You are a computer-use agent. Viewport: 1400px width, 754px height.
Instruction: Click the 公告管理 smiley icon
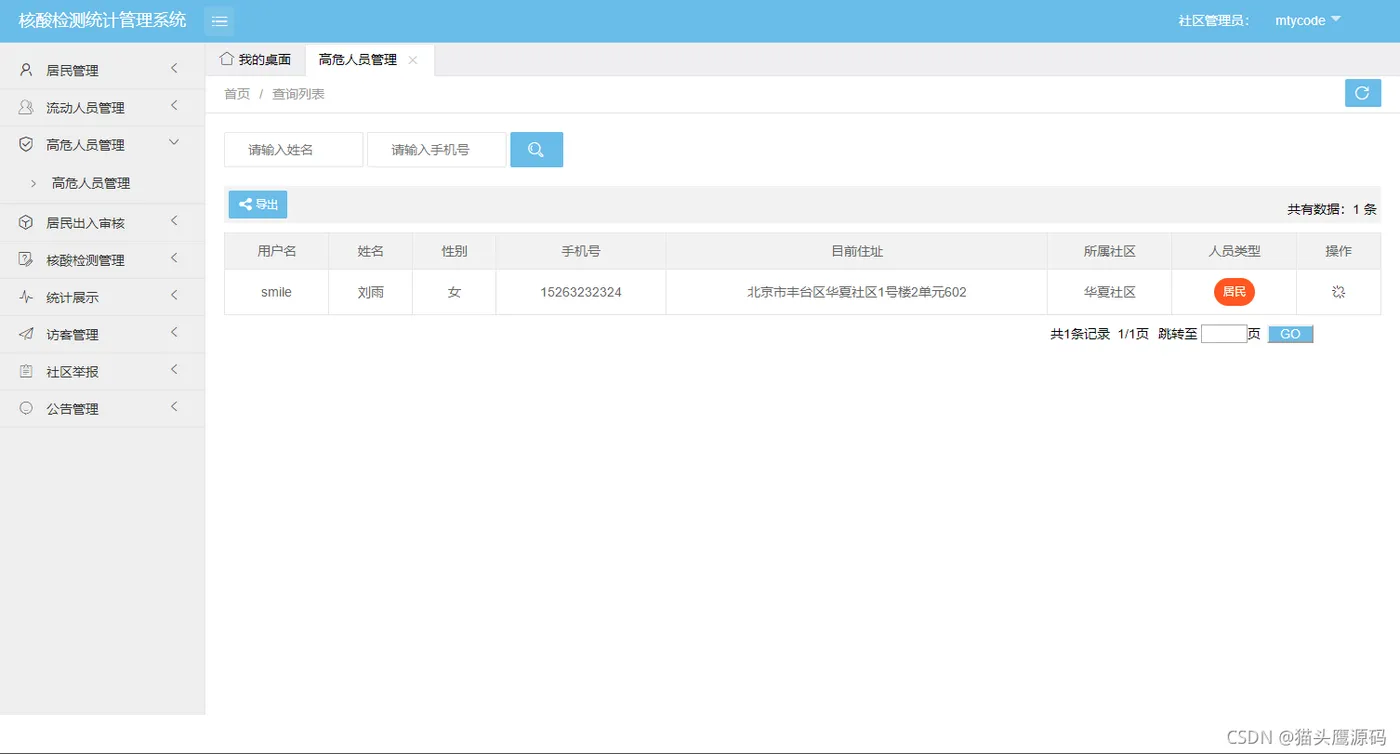(x=26, y=408)
